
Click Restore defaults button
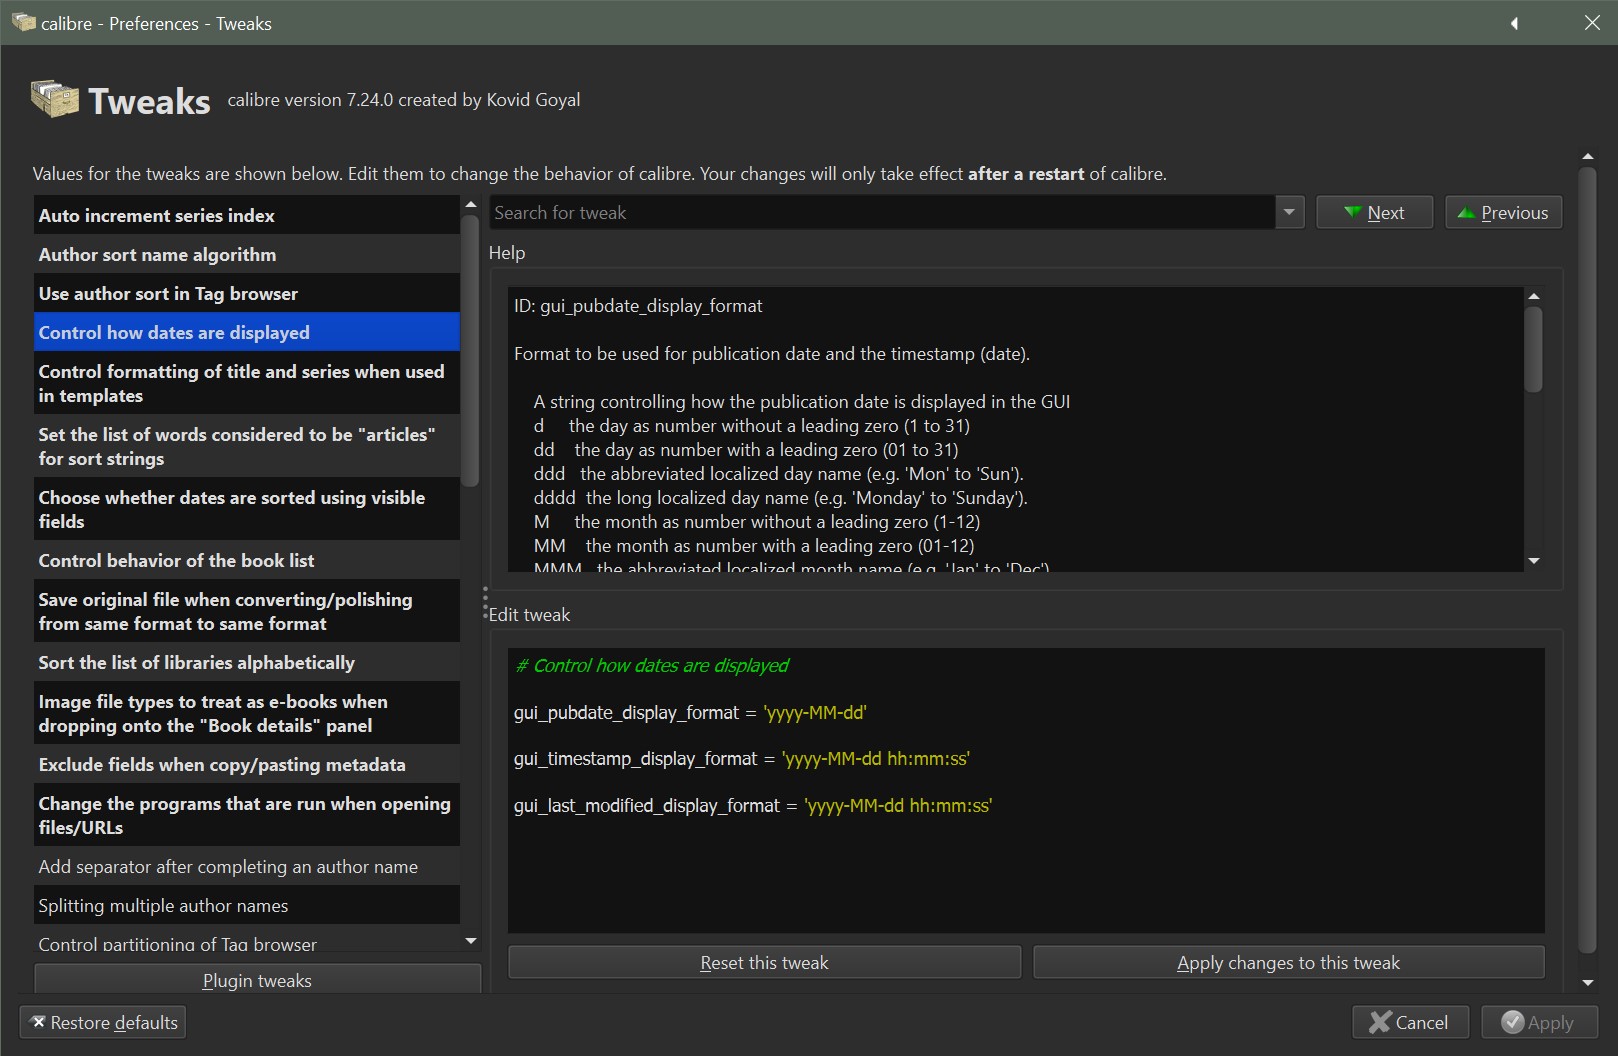[103, 1022]
